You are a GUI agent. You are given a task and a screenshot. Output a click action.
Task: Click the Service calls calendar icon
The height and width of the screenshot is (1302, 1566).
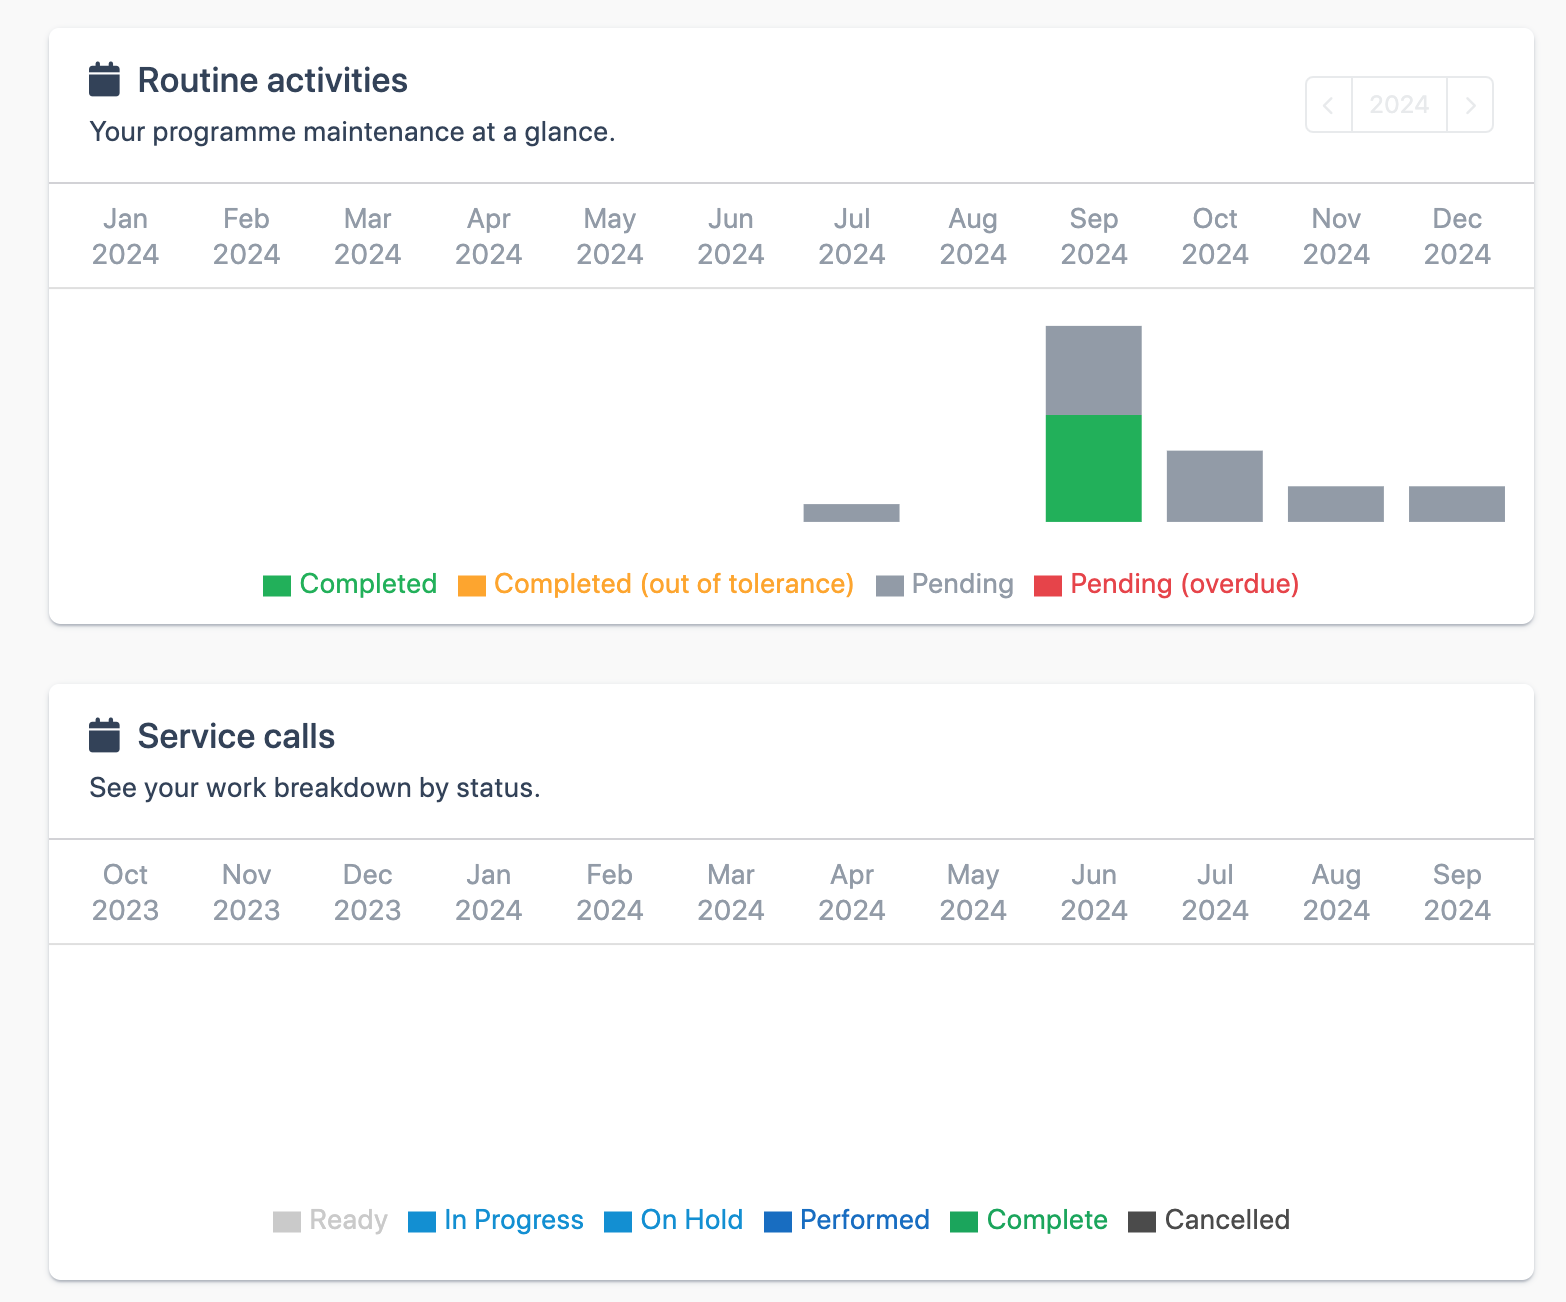pos(105,734)
